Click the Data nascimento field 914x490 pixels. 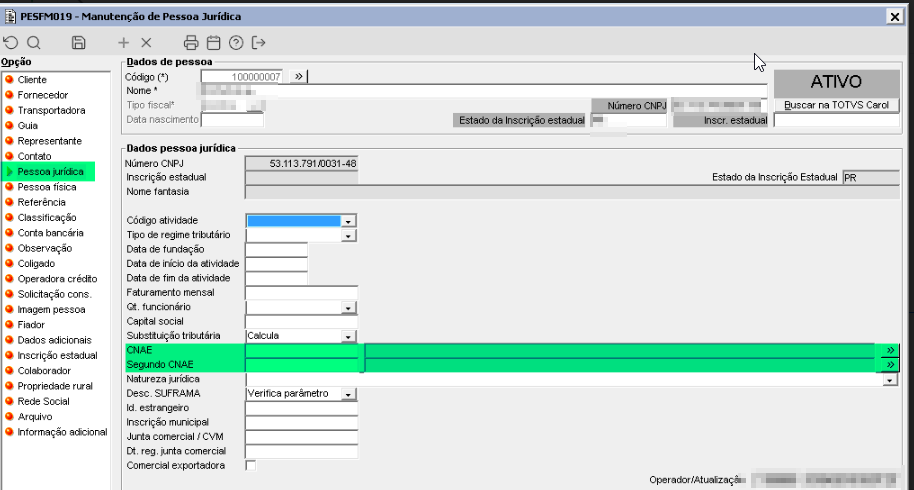(x=232, y=120)
